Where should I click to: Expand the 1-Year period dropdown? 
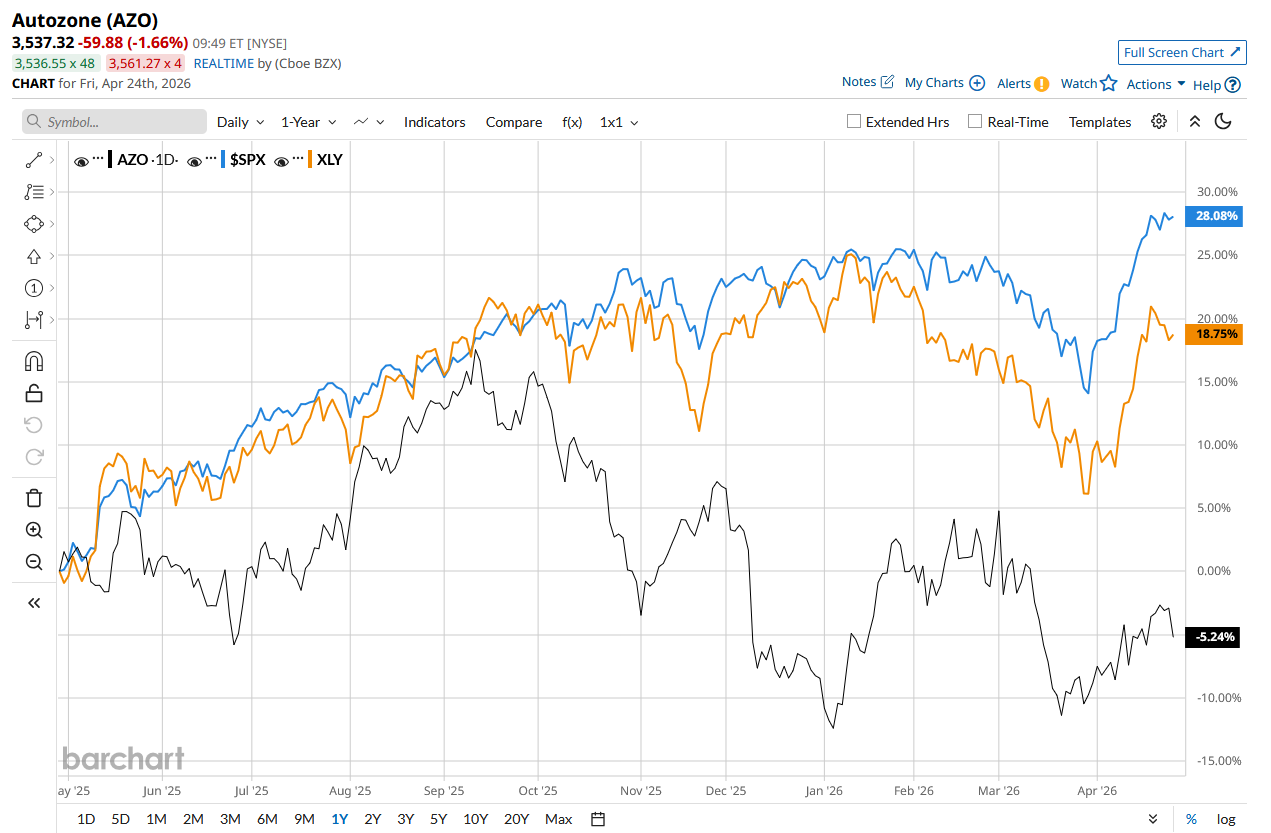click(x=307, y=122)
